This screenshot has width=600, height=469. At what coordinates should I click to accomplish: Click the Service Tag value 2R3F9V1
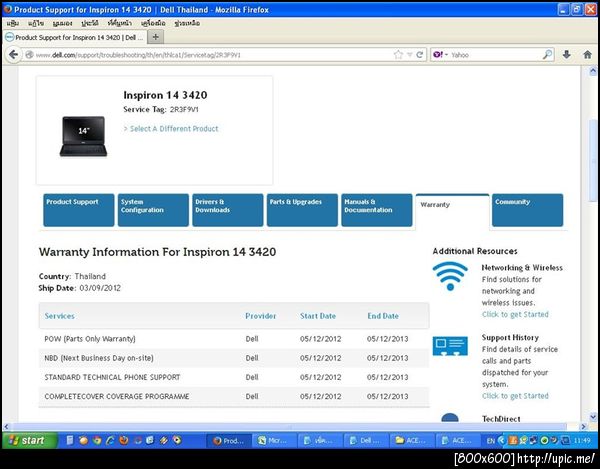(184, 109)
